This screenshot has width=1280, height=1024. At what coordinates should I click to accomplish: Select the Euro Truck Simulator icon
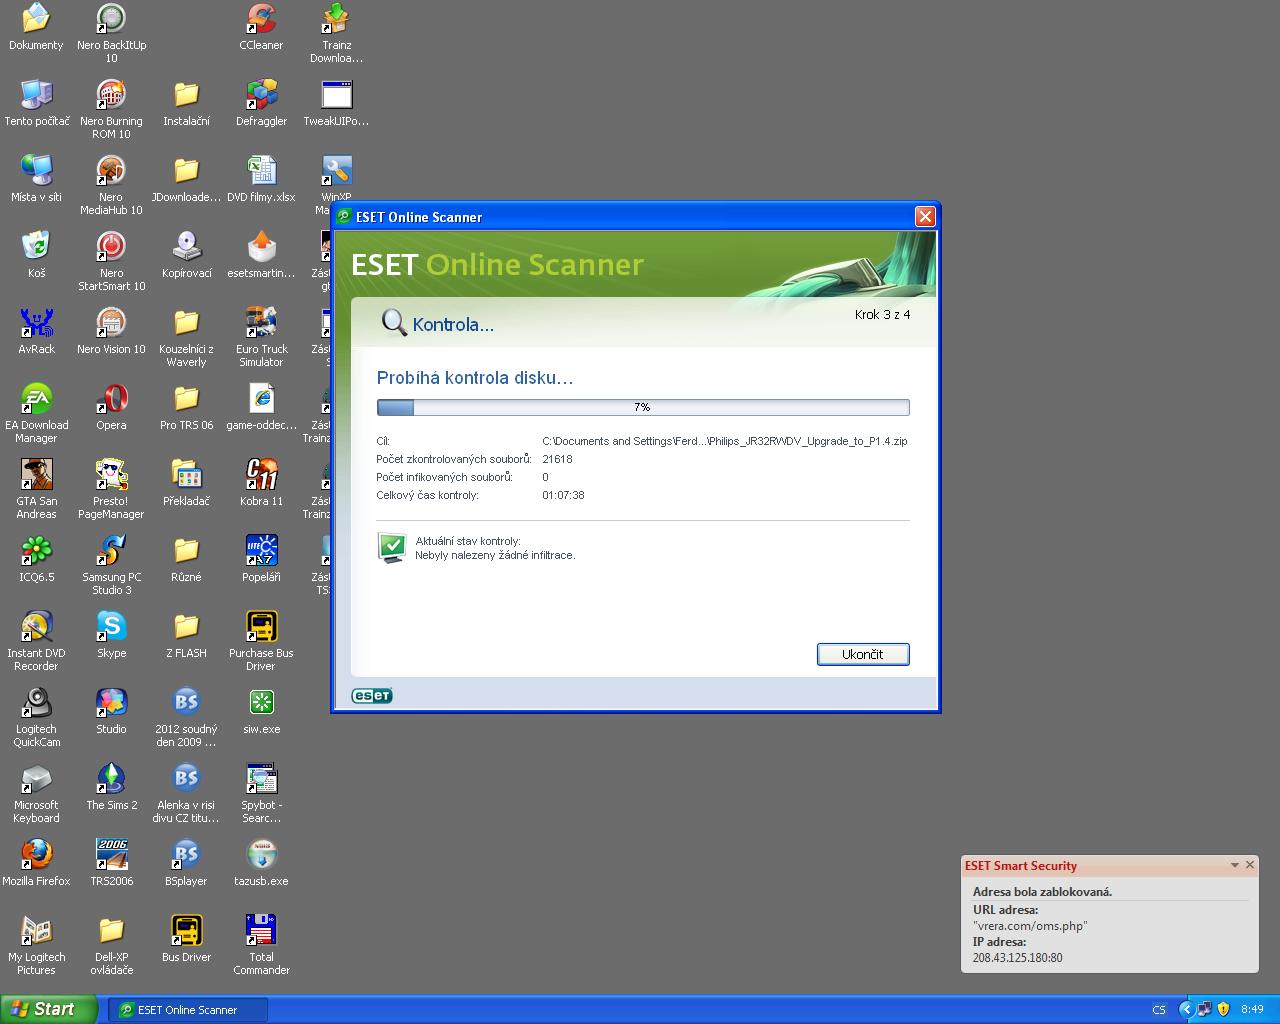pos(261,324)
